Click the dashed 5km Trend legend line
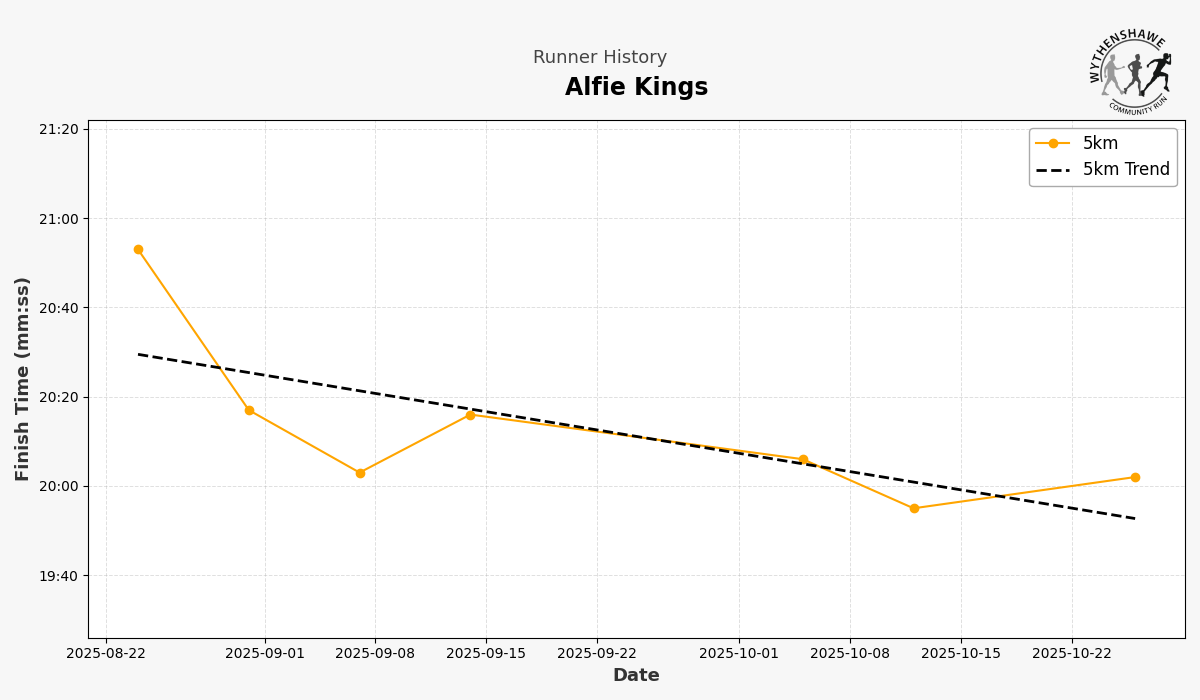 click(1053, 170)
